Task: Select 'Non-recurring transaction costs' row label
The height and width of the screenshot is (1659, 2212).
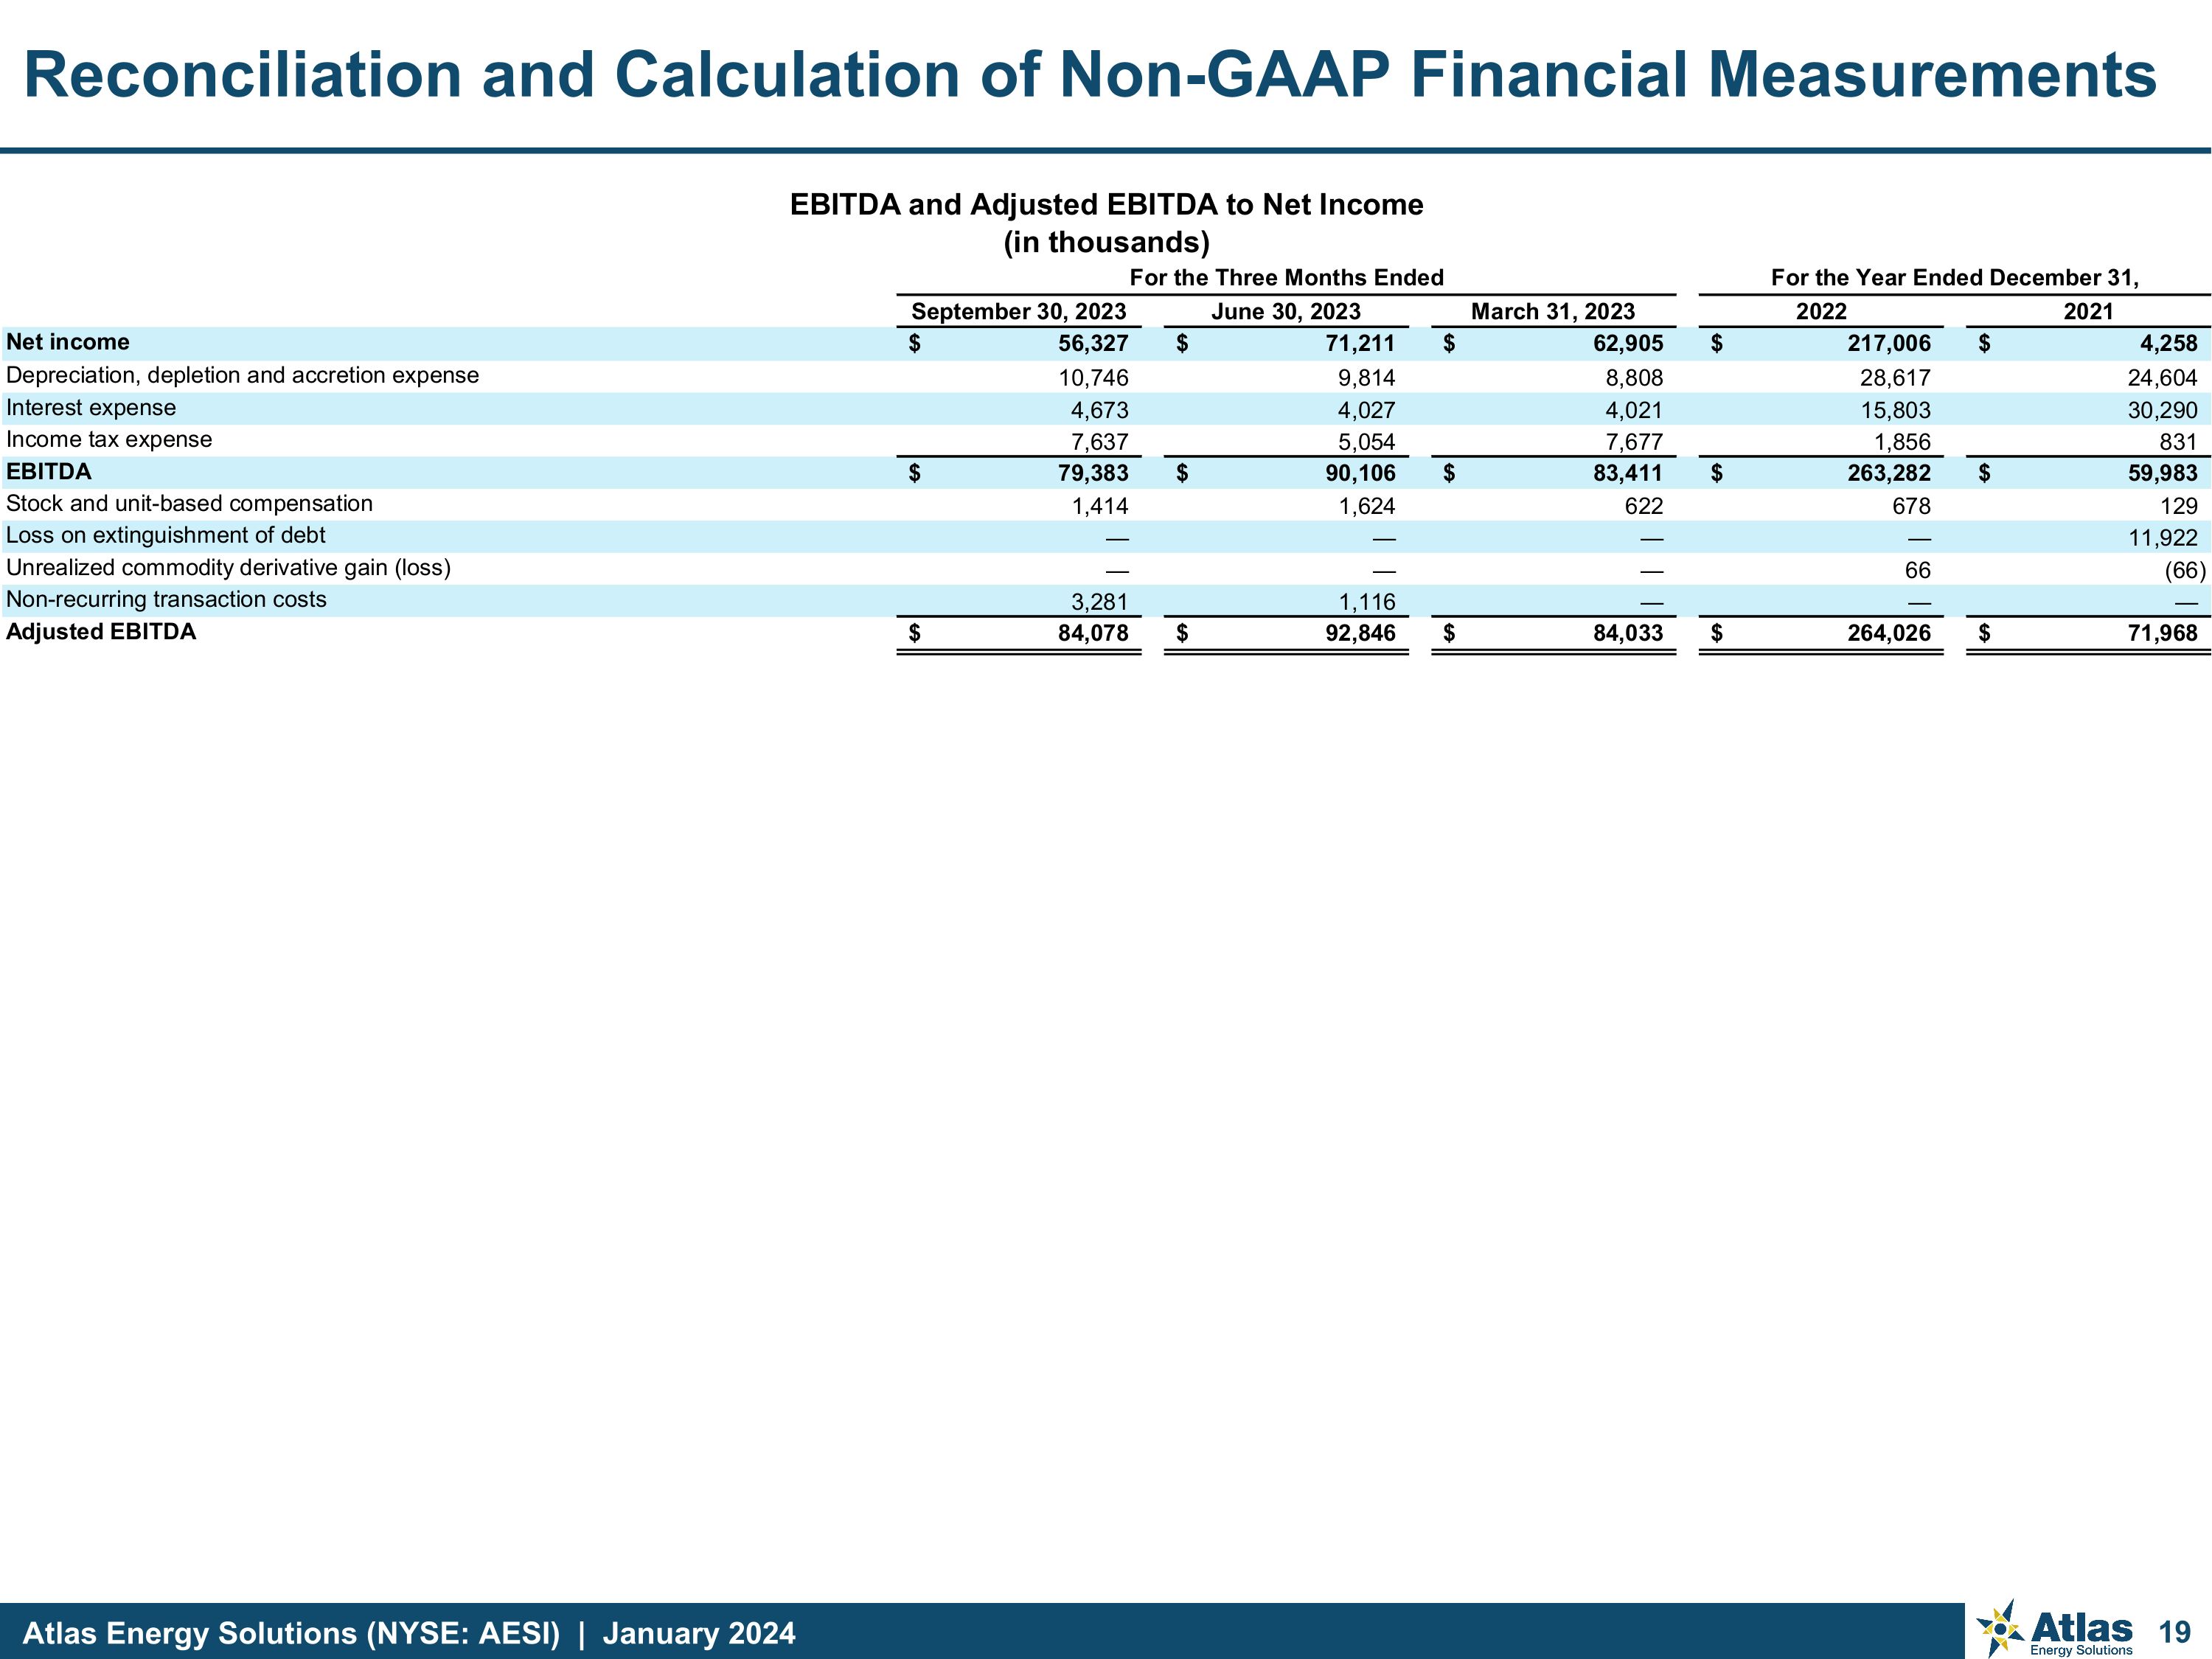Action: coord(166,600)
